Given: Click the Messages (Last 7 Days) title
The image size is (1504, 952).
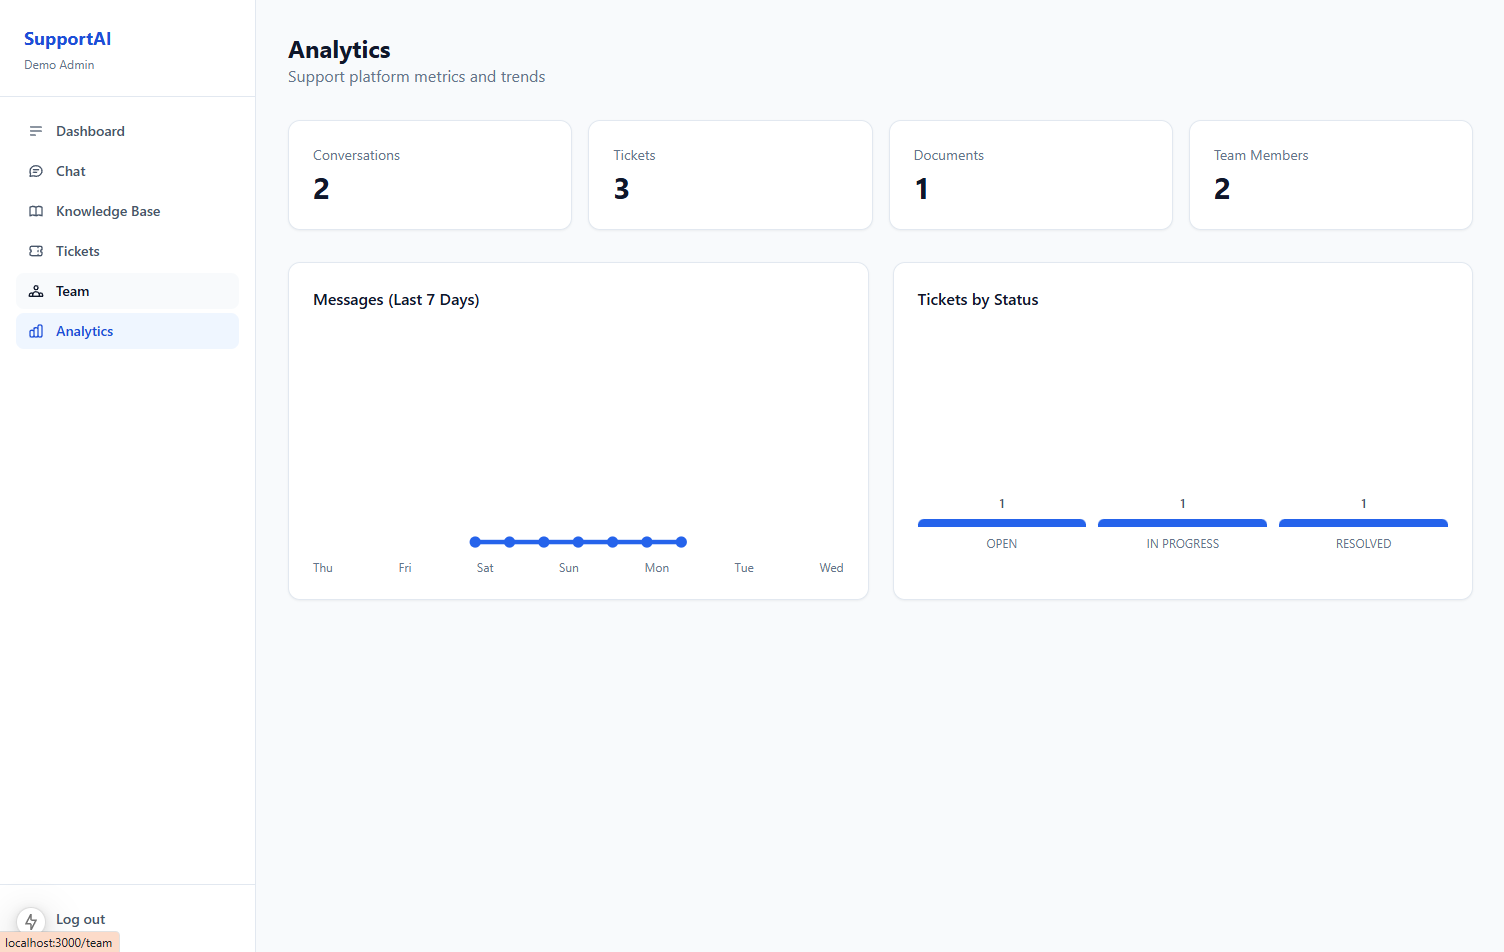Looking at the screenshot, I should pyautogui.click(x=396, y=300).
